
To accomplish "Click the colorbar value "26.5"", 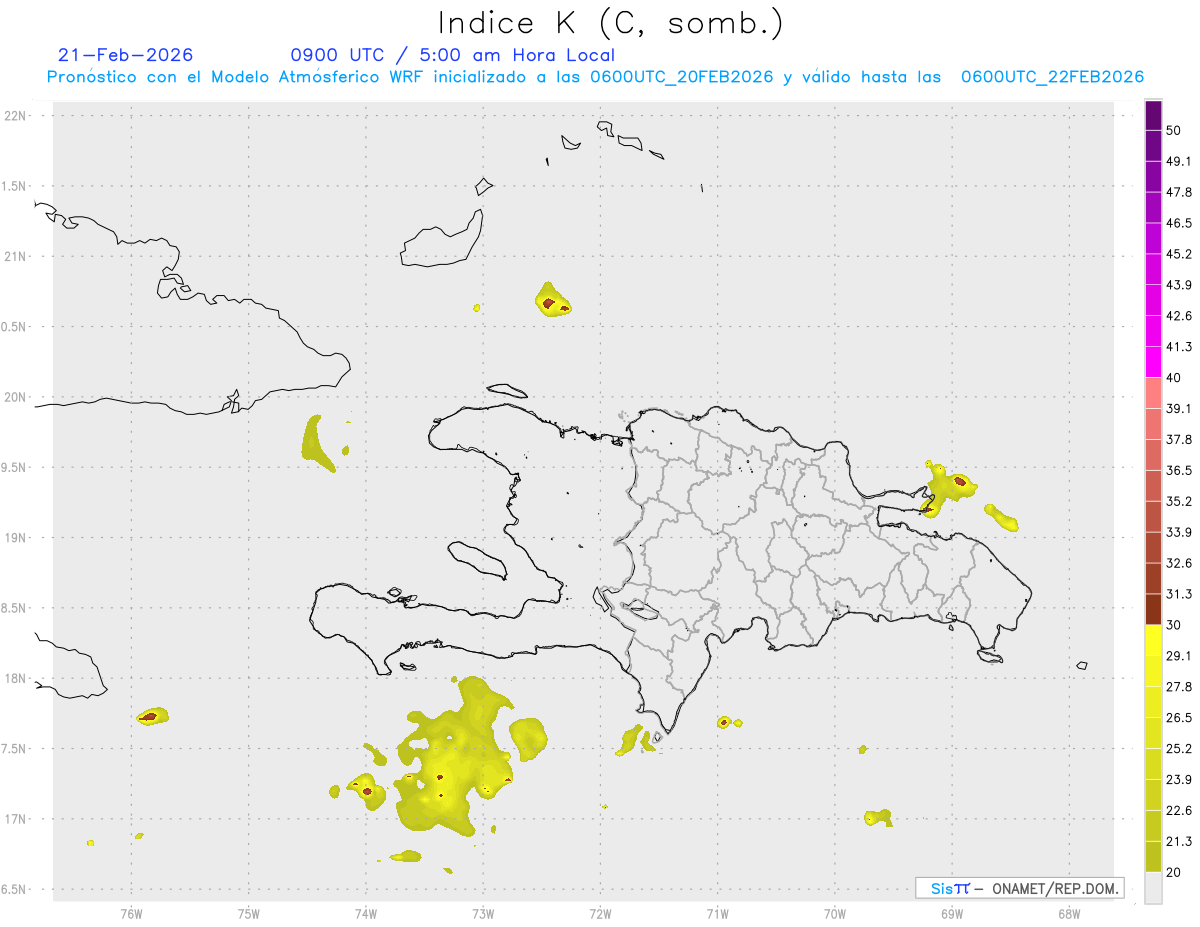I will coord(1179,717).
